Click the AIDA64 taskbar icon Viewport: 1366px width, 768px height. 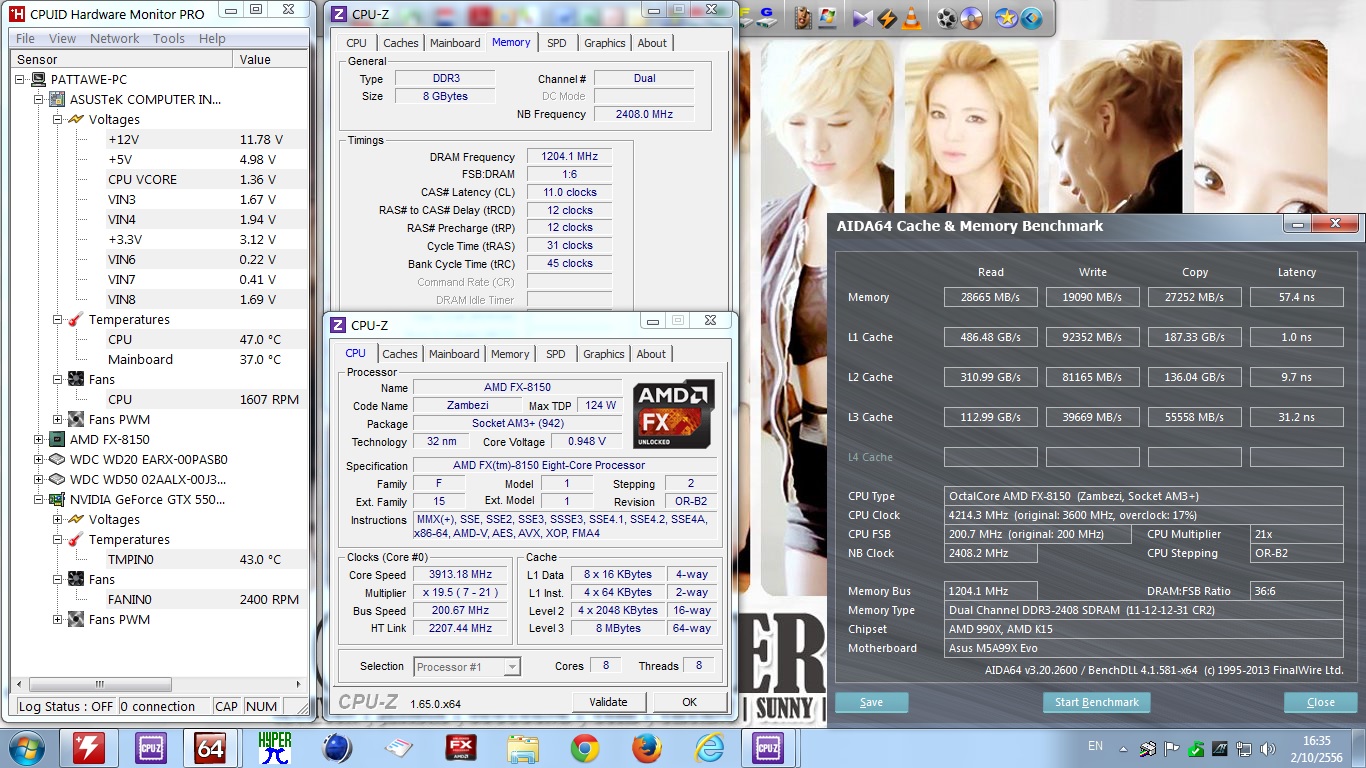[x=210, y=747]
